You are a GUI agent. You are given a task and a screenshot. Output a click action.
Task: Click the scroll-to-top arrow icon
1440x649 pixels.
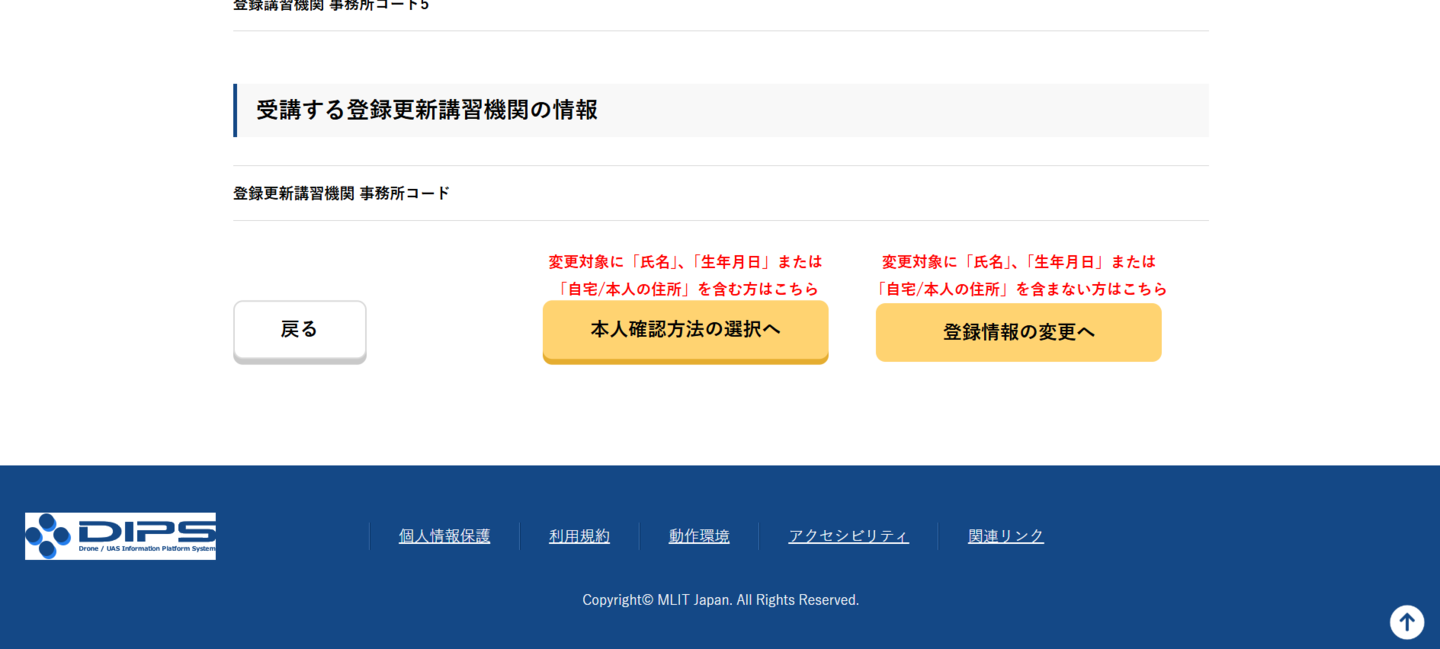[1406, 622]
